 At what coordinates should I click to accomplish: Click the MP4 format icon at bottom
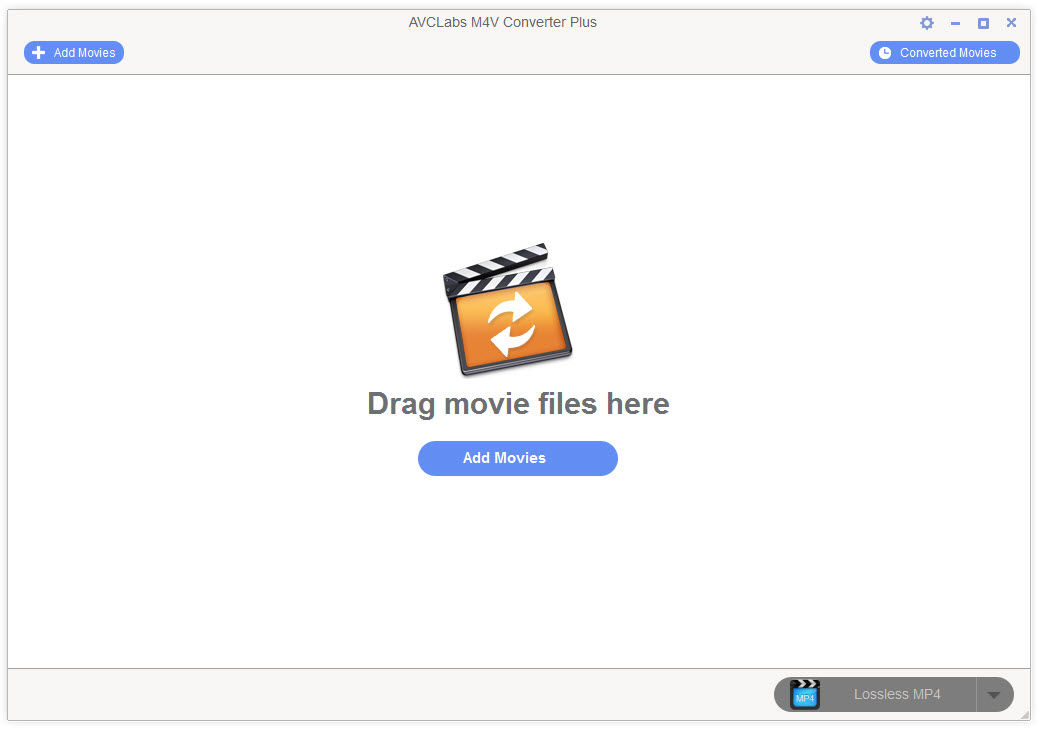click(x=805, y=694)
